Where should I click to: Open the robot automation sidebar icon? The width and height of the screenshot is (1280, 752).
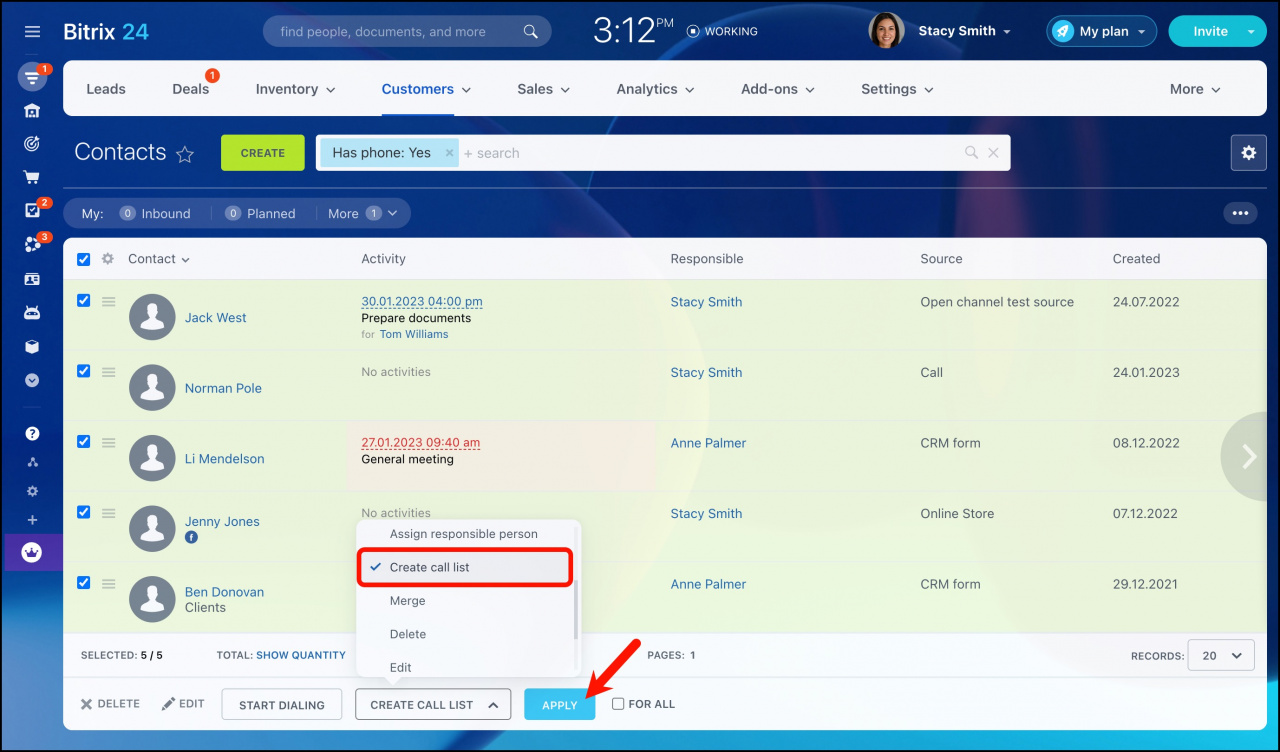click(x=32, y=313)
